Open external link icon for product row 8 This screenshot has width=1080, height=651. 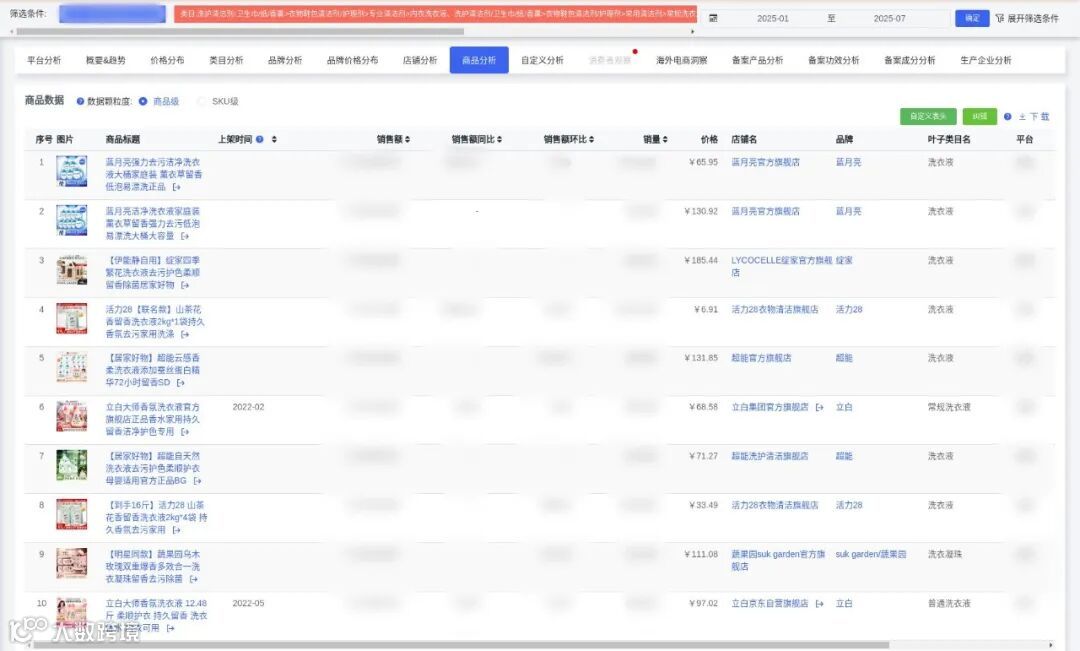tap(176, 530)
